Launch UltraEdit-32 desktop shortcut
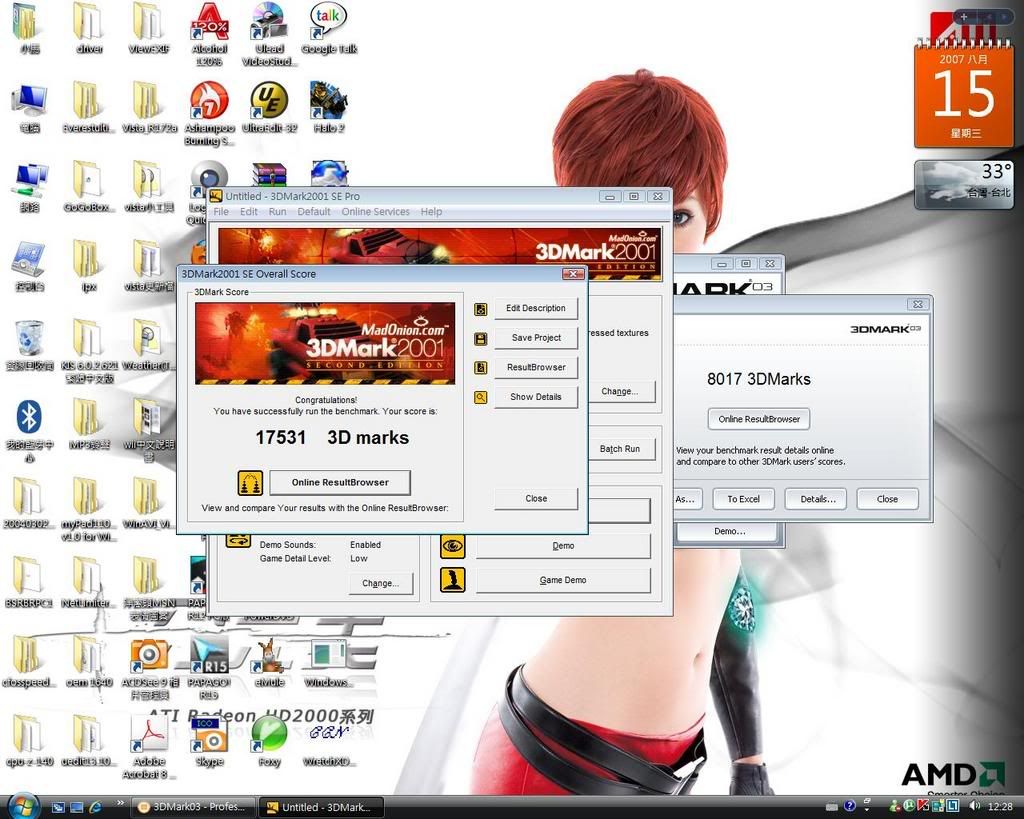 [269, 107]
